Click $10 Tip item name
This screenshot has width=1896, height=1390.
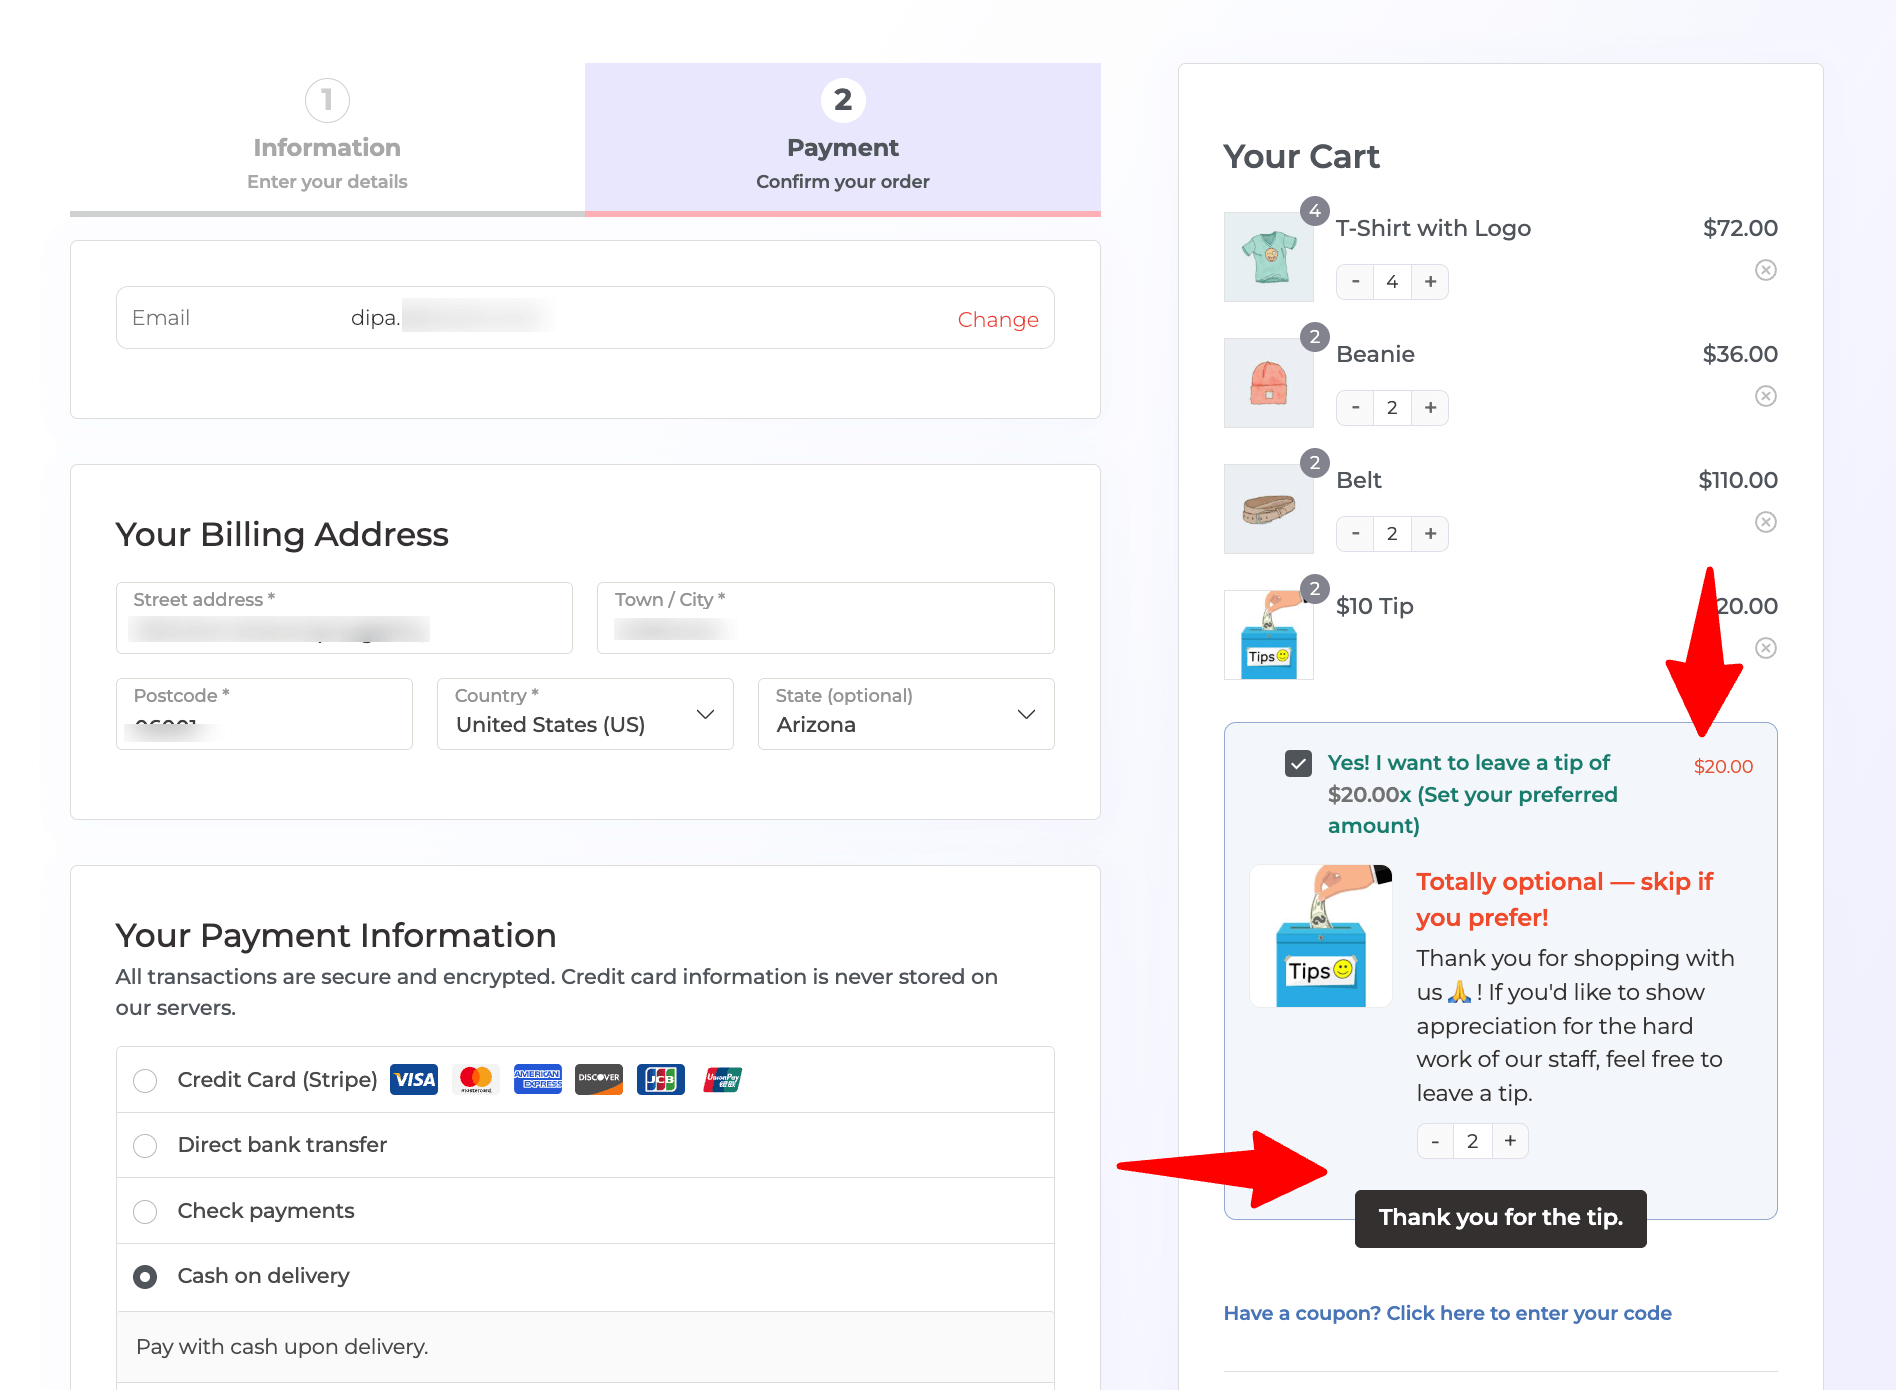coord(1374,606)
